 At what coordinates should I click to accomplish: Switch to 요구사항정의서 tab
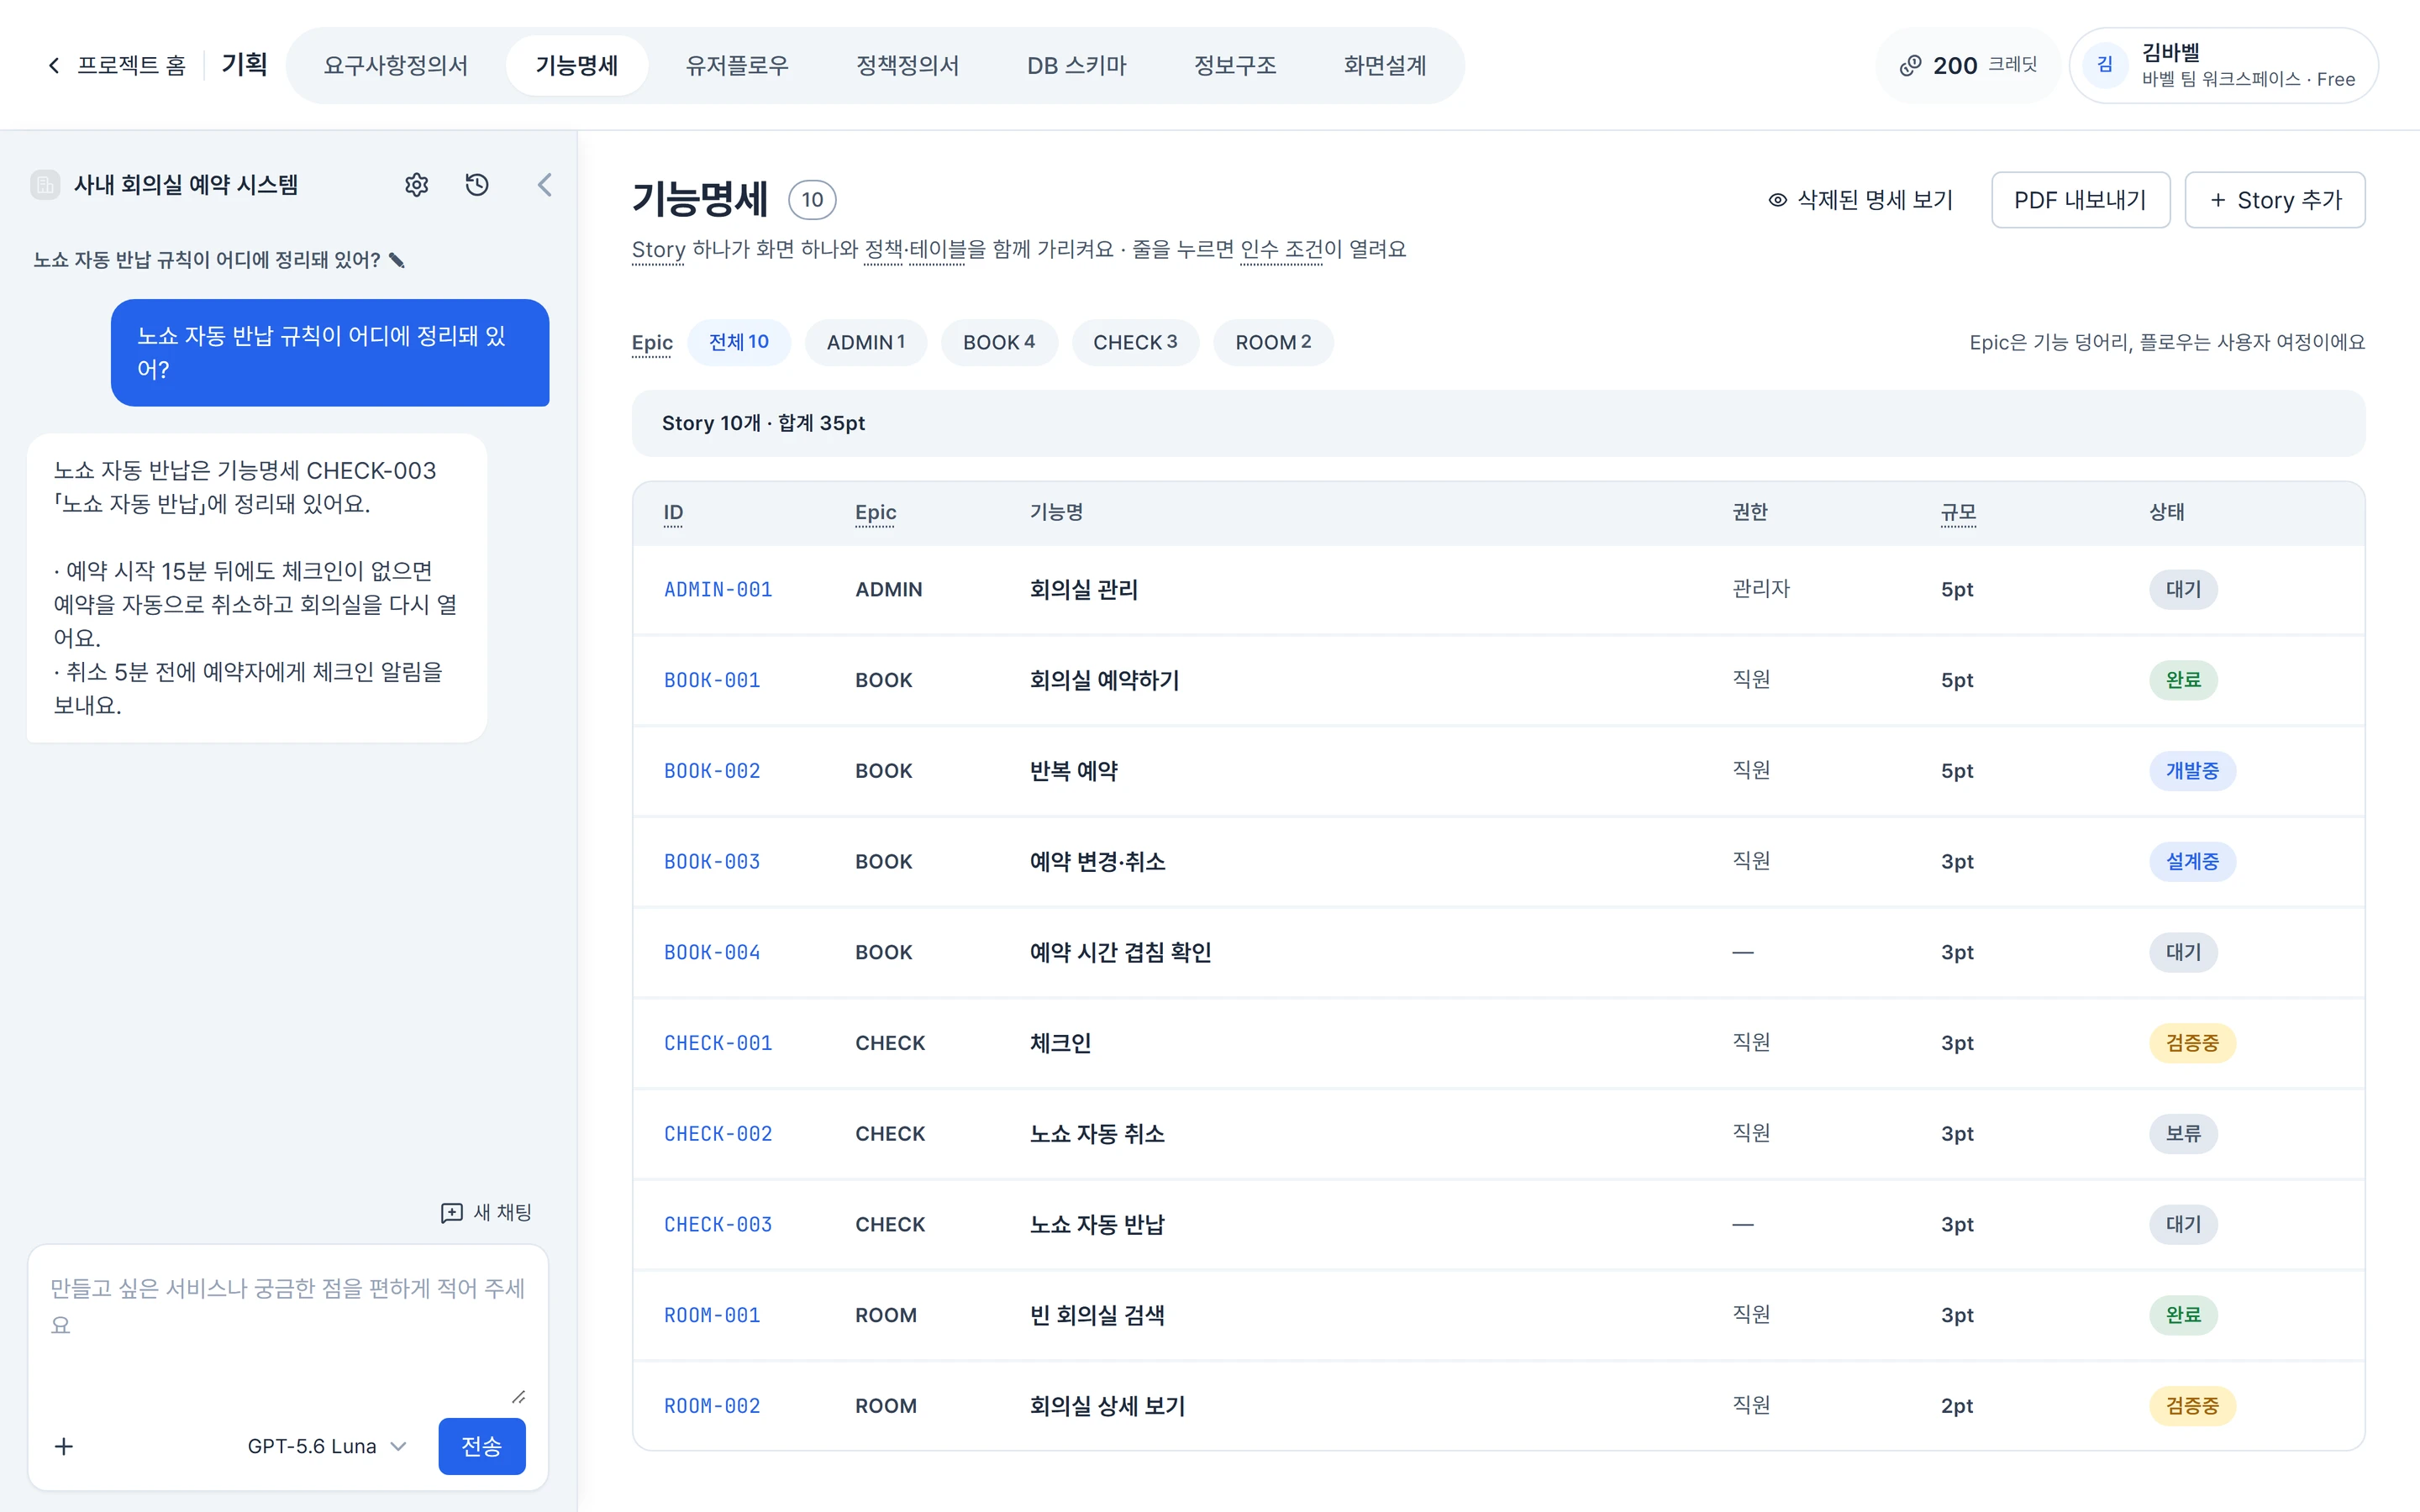(x=396, y=66)
